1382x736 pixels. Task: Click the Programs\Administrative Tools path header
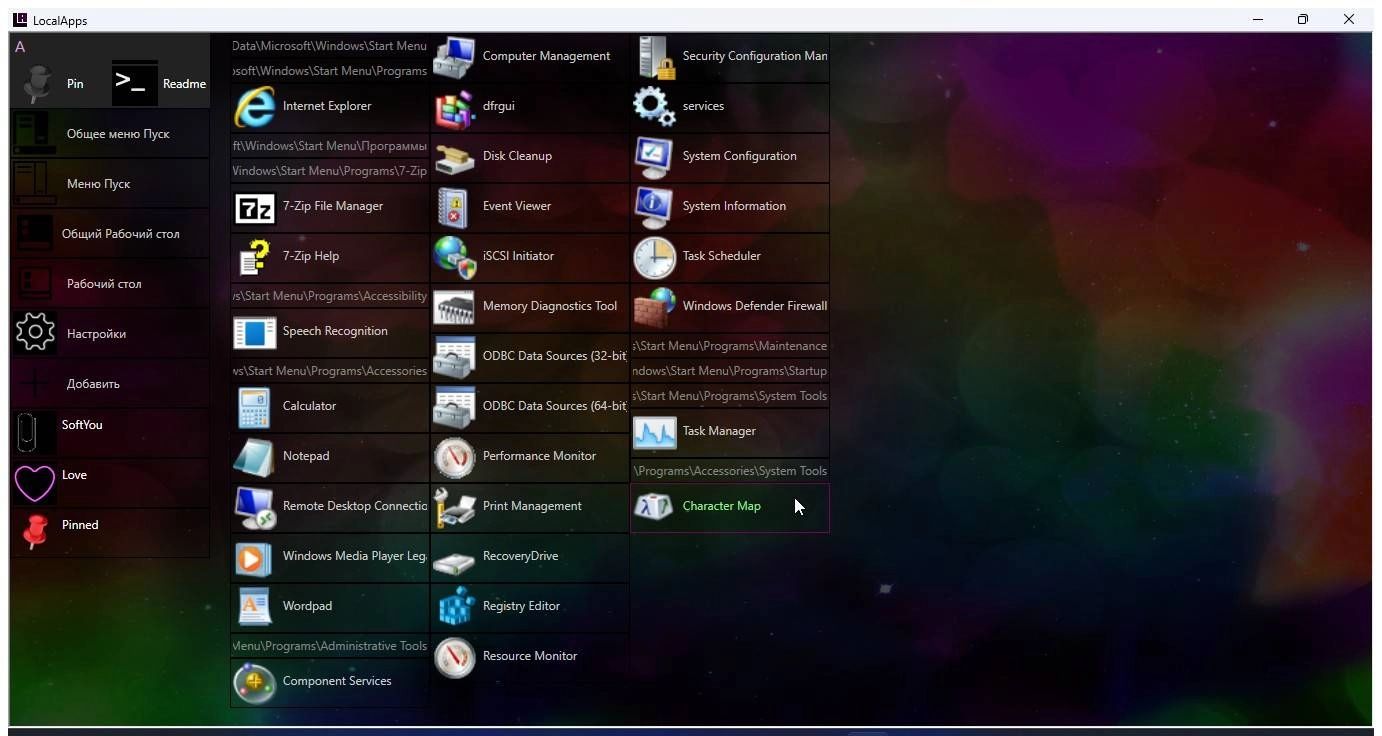[330, 646]
